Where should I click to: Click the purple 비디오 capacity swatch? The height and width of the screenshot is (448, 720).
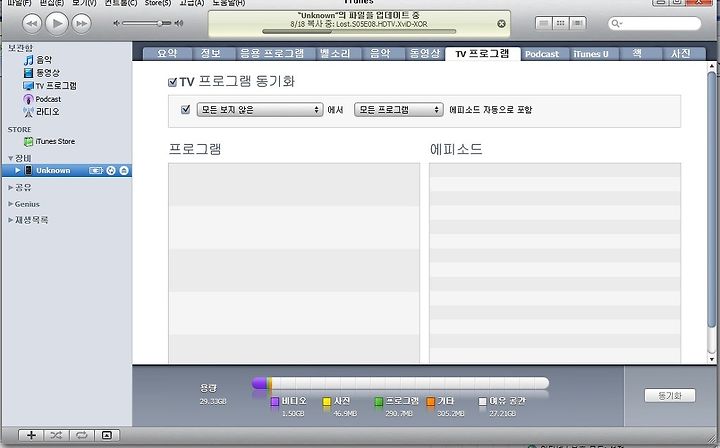tap(275, 402)
